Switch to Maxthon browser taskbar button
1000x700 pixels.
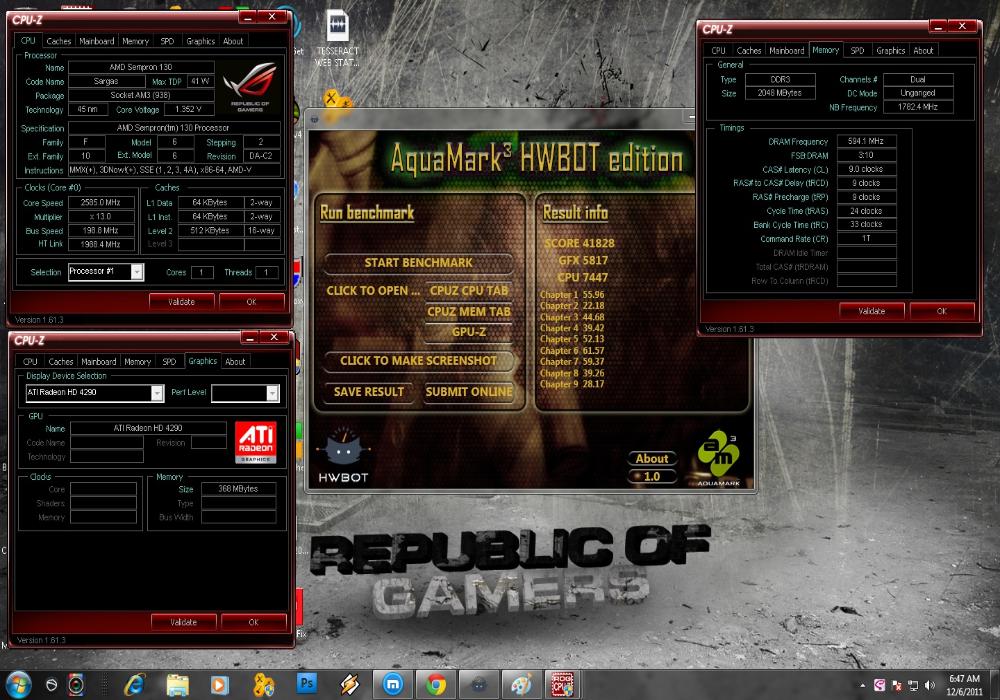[x=392, y=685]
